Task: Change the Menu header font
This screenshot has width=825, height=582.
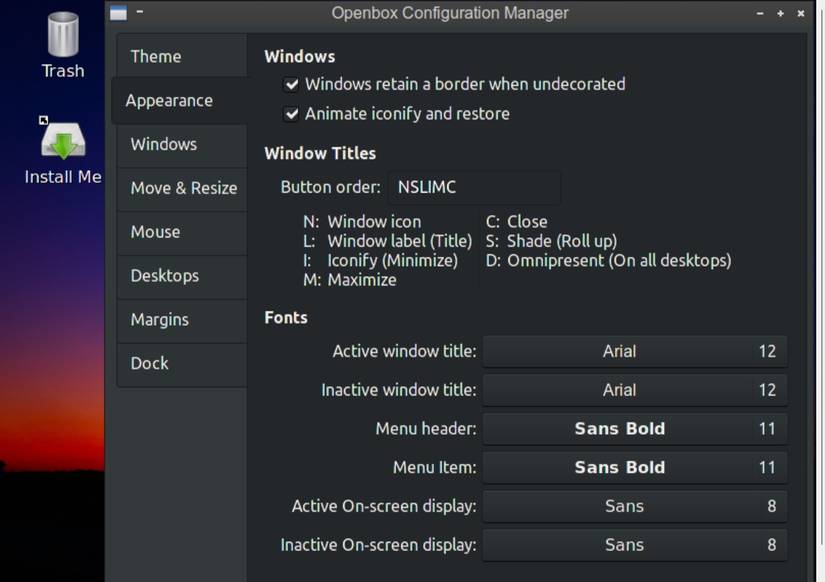Action: [634, 429]
